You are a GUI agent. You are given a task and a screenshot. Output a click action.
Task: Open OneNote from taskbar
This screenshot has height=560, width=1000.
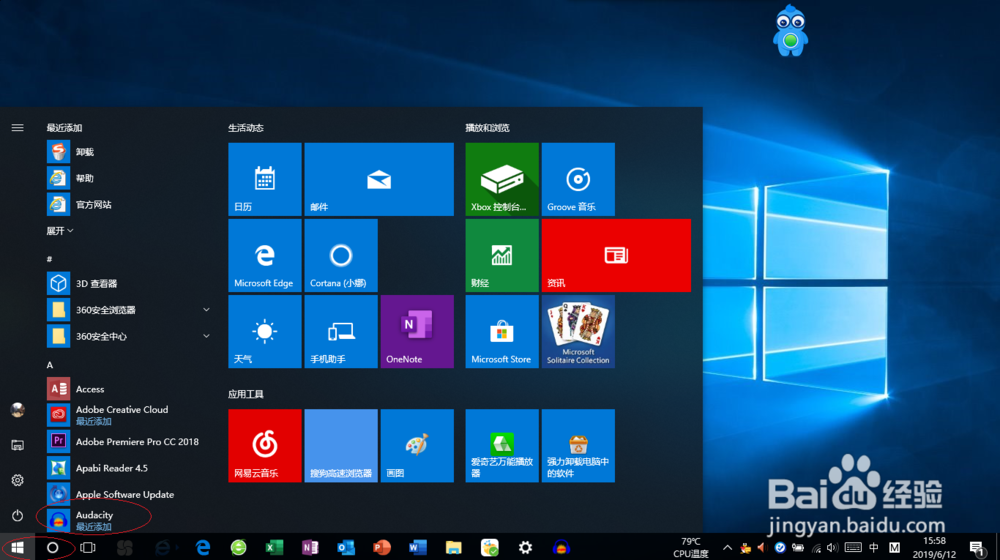[310, 547]
